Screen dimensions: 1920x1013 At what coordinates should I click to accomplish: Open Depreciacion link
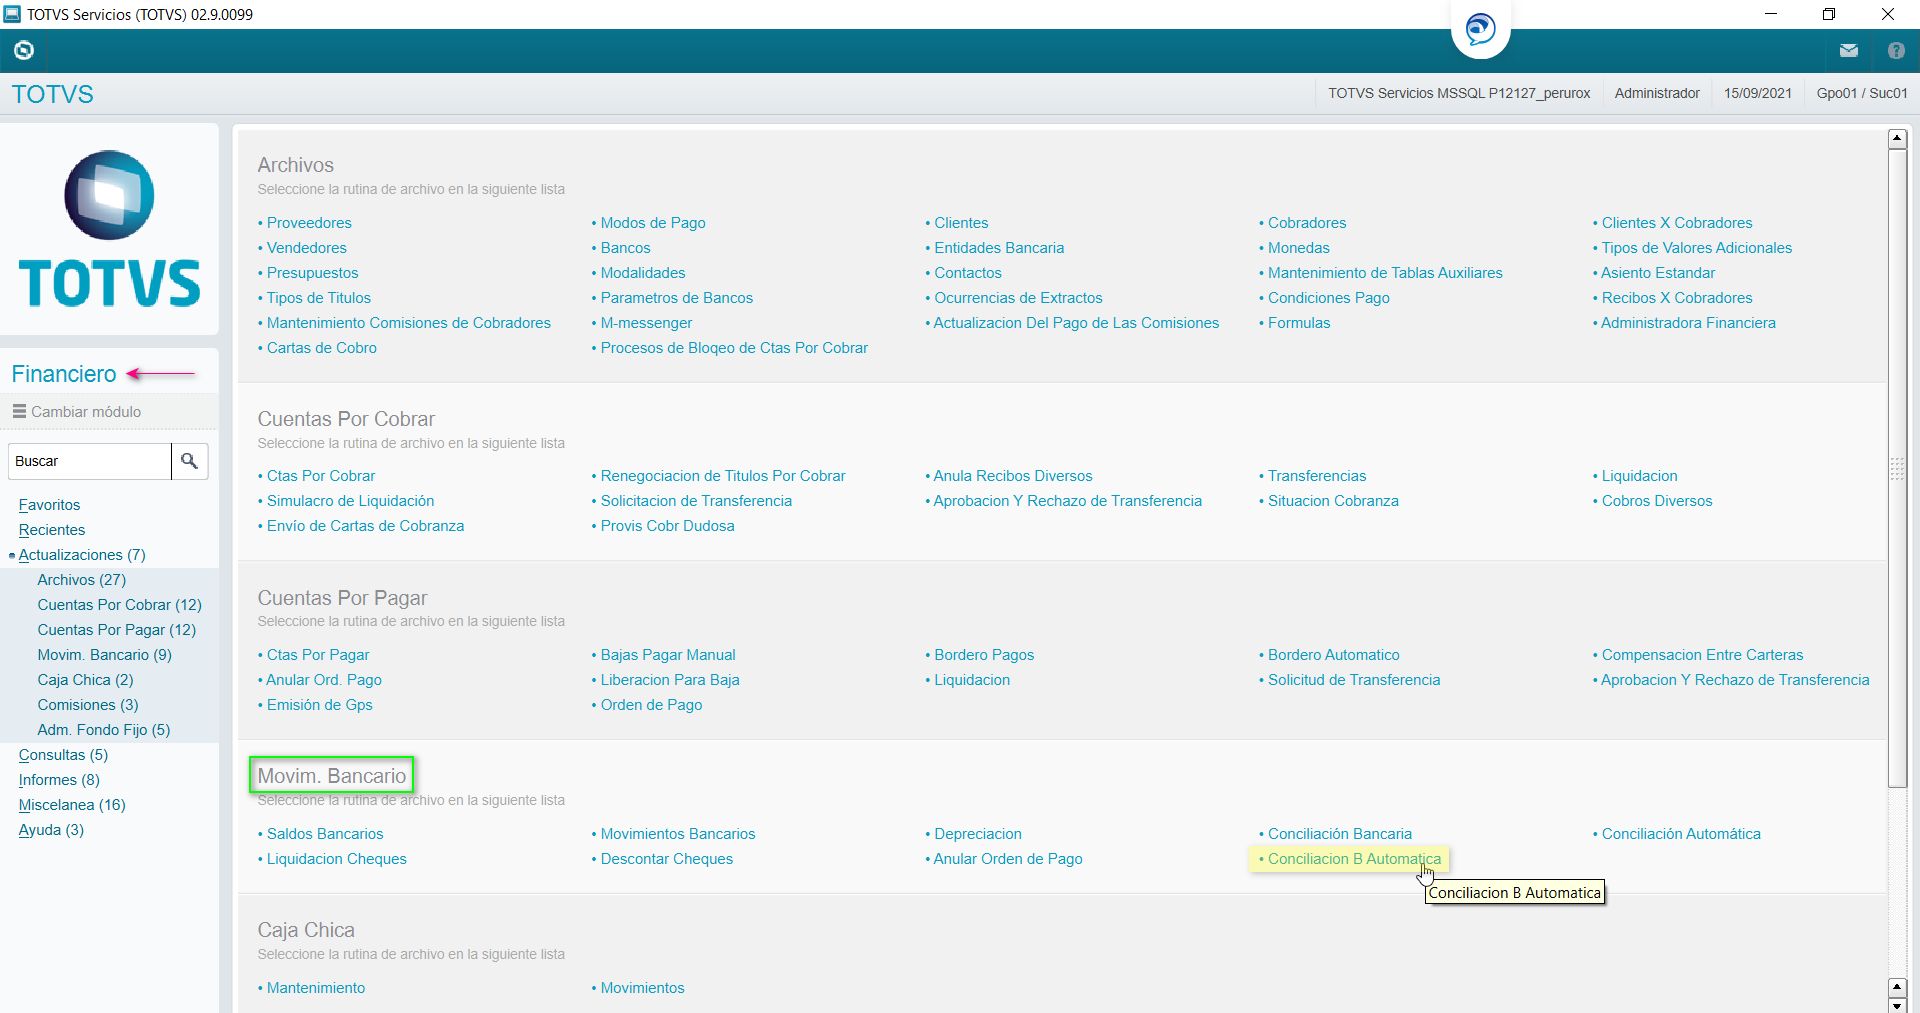978,834
